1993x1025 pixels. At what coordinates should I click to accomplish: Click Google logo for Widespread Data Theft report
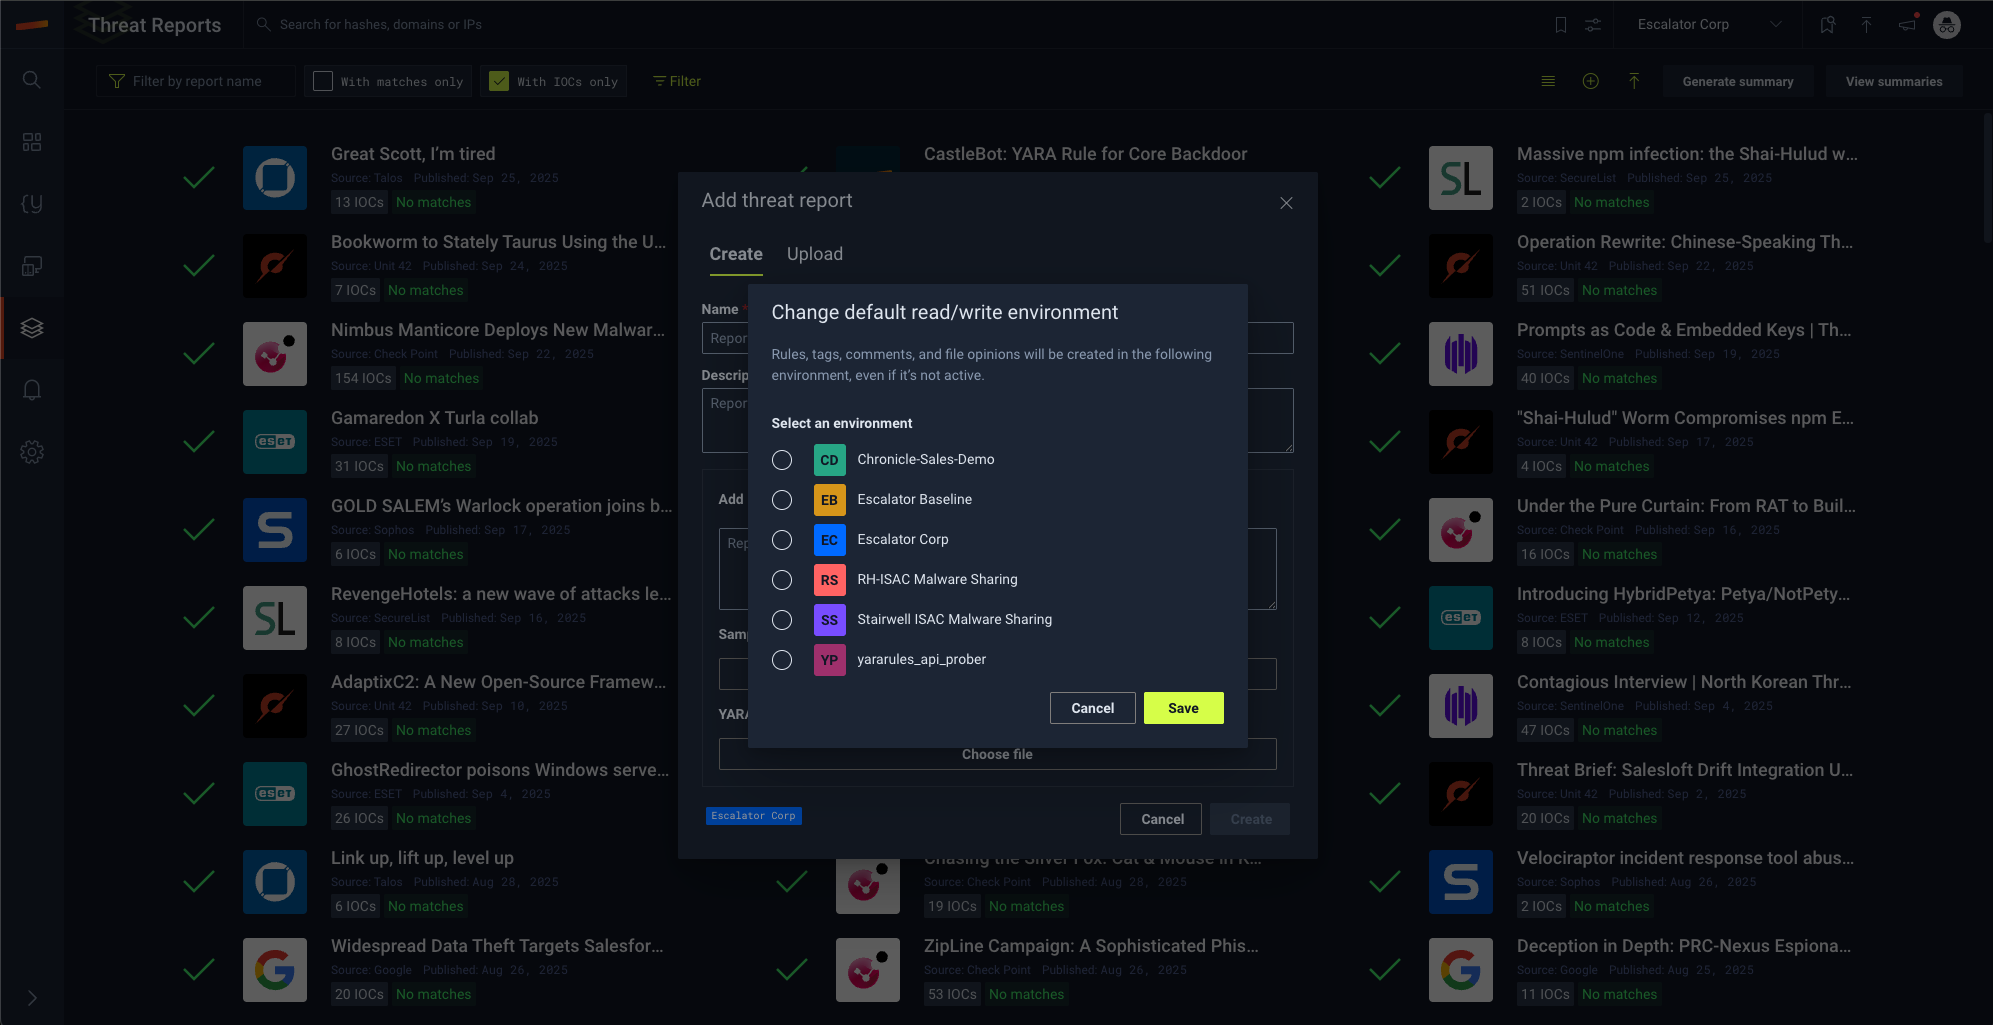point(275,970)
